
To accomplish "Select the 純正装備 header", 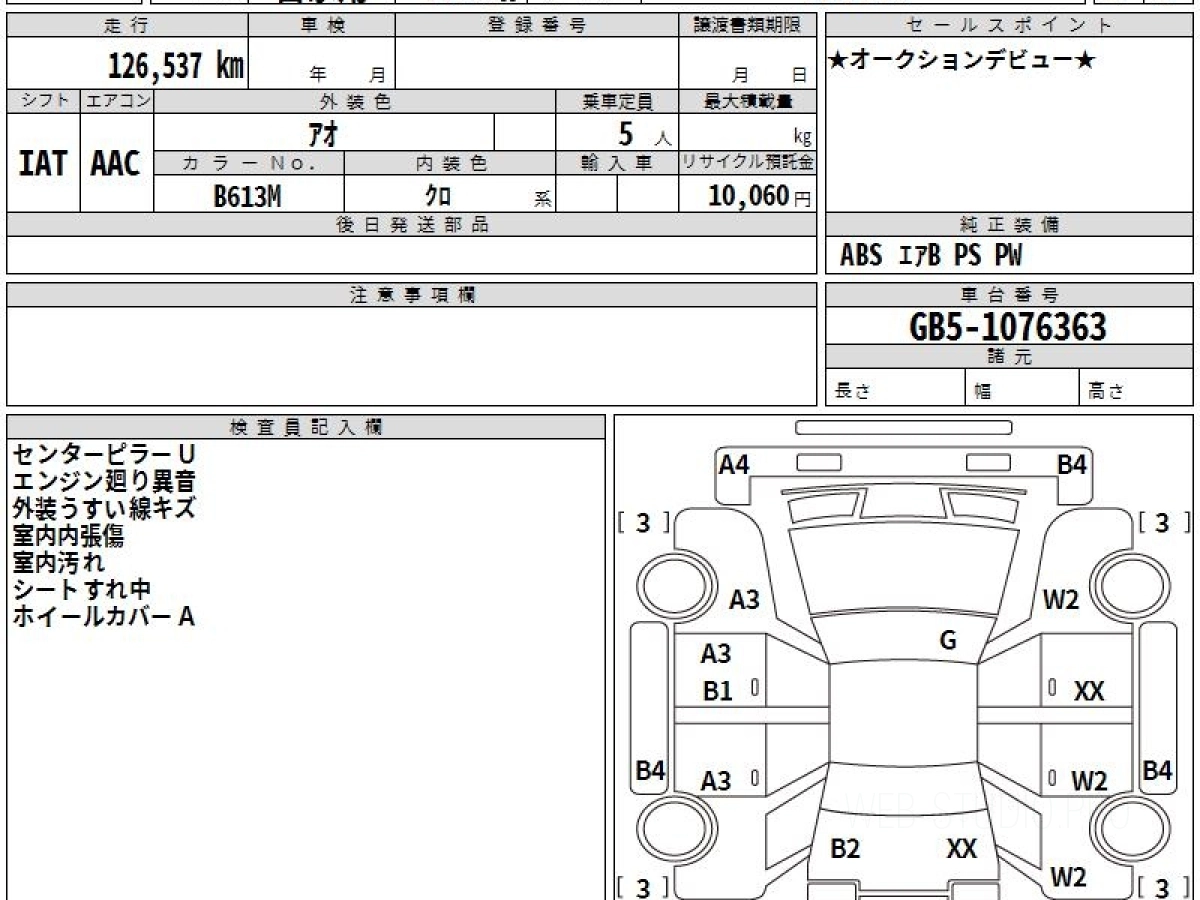I will click(1009, 225).
